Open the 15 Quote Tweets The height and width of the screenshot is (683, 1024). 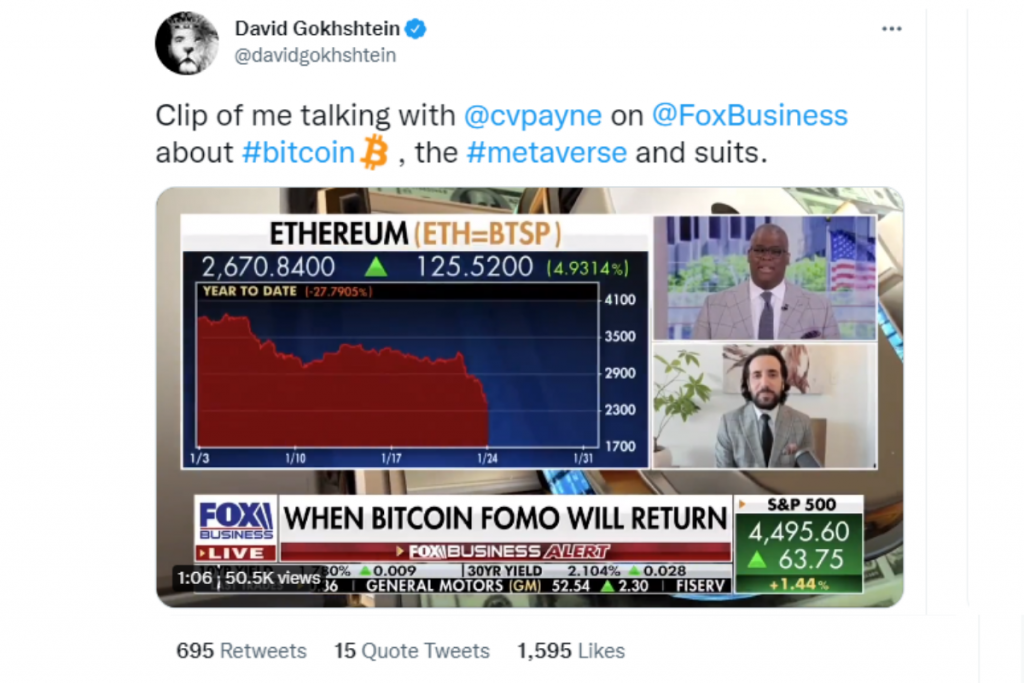[x=412, y=650]
